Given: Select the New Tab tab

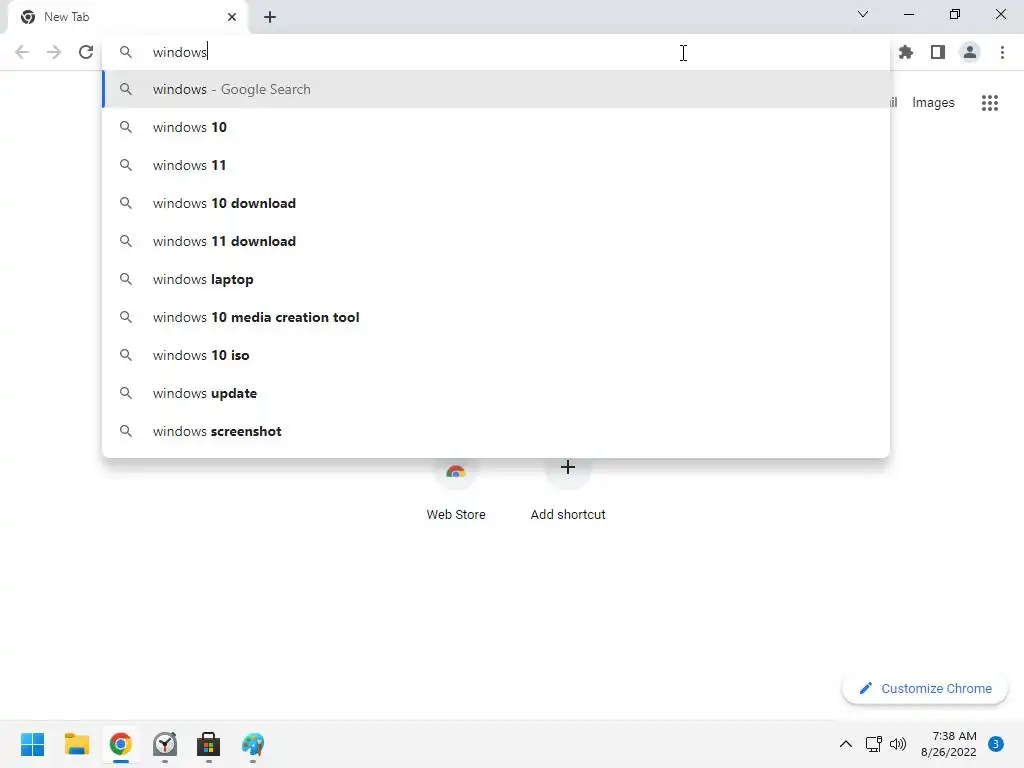Looking at the screenshot, I should point(127,17).
